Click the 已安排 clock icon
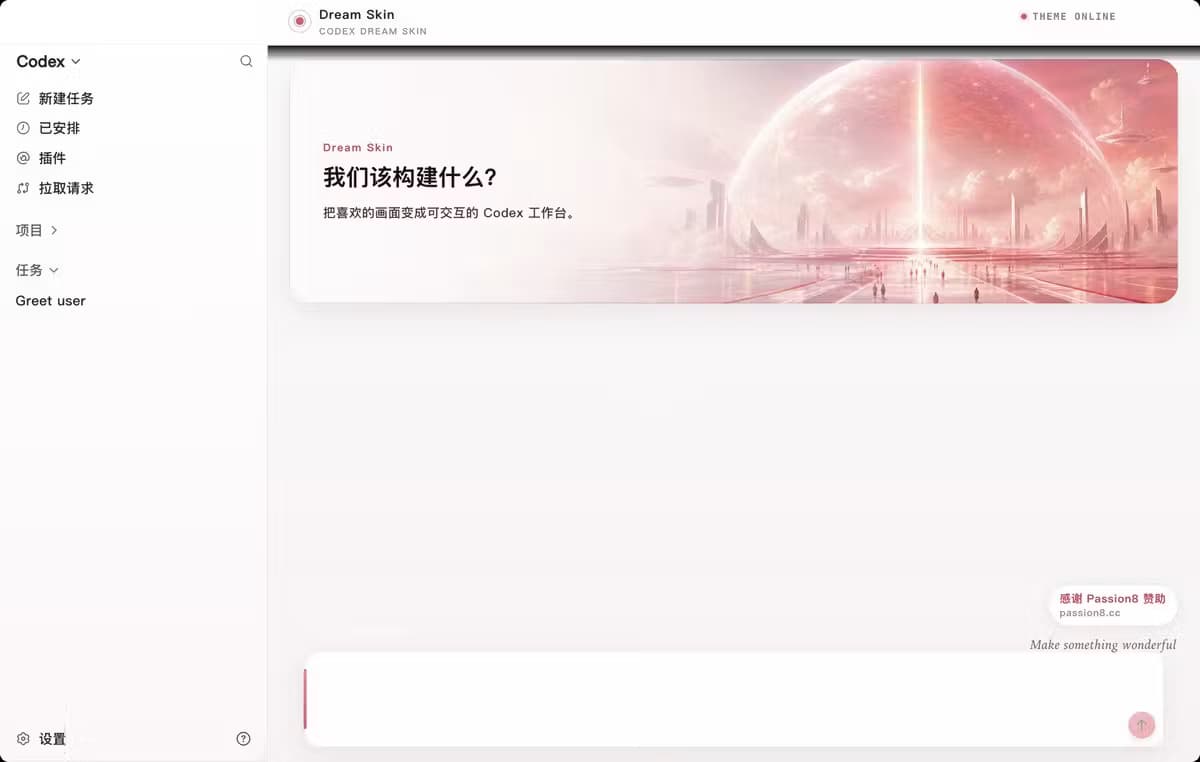The width and height of the screenshot is (1200, 762). click(23, 128)
